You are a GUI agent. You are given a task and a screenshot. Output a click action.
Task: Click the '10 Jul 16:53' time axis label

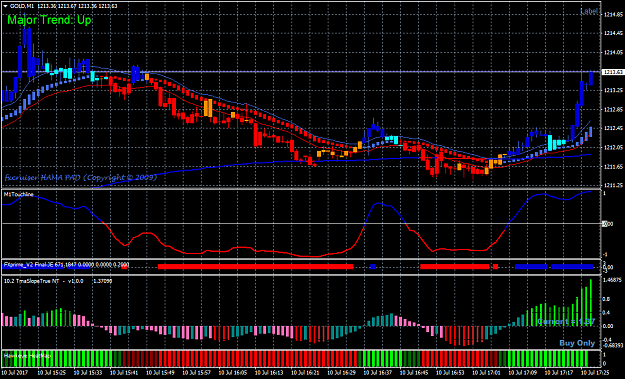coord(450,373)
